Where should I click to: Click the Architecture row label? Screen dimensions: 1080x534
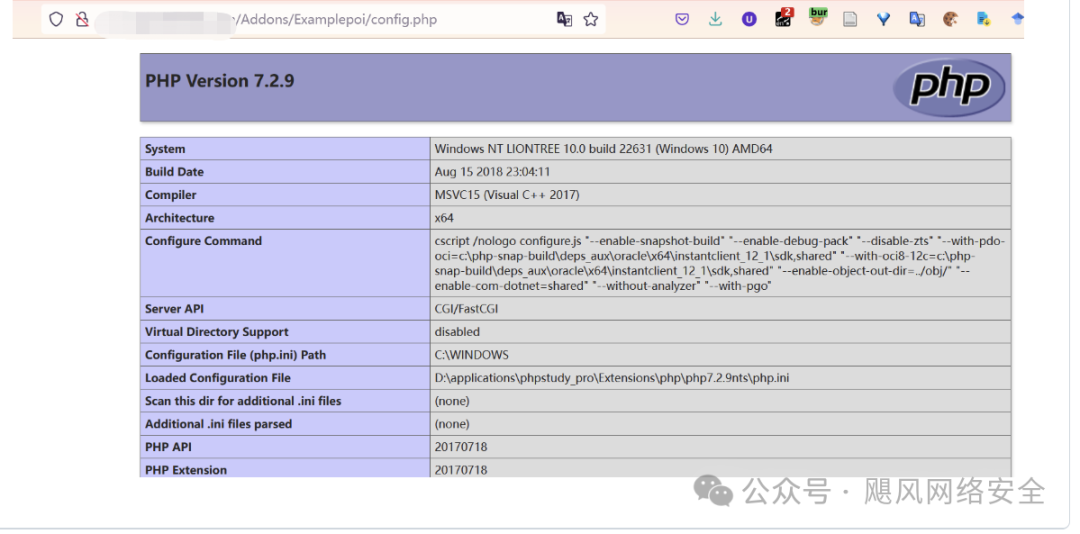(180, 218)
